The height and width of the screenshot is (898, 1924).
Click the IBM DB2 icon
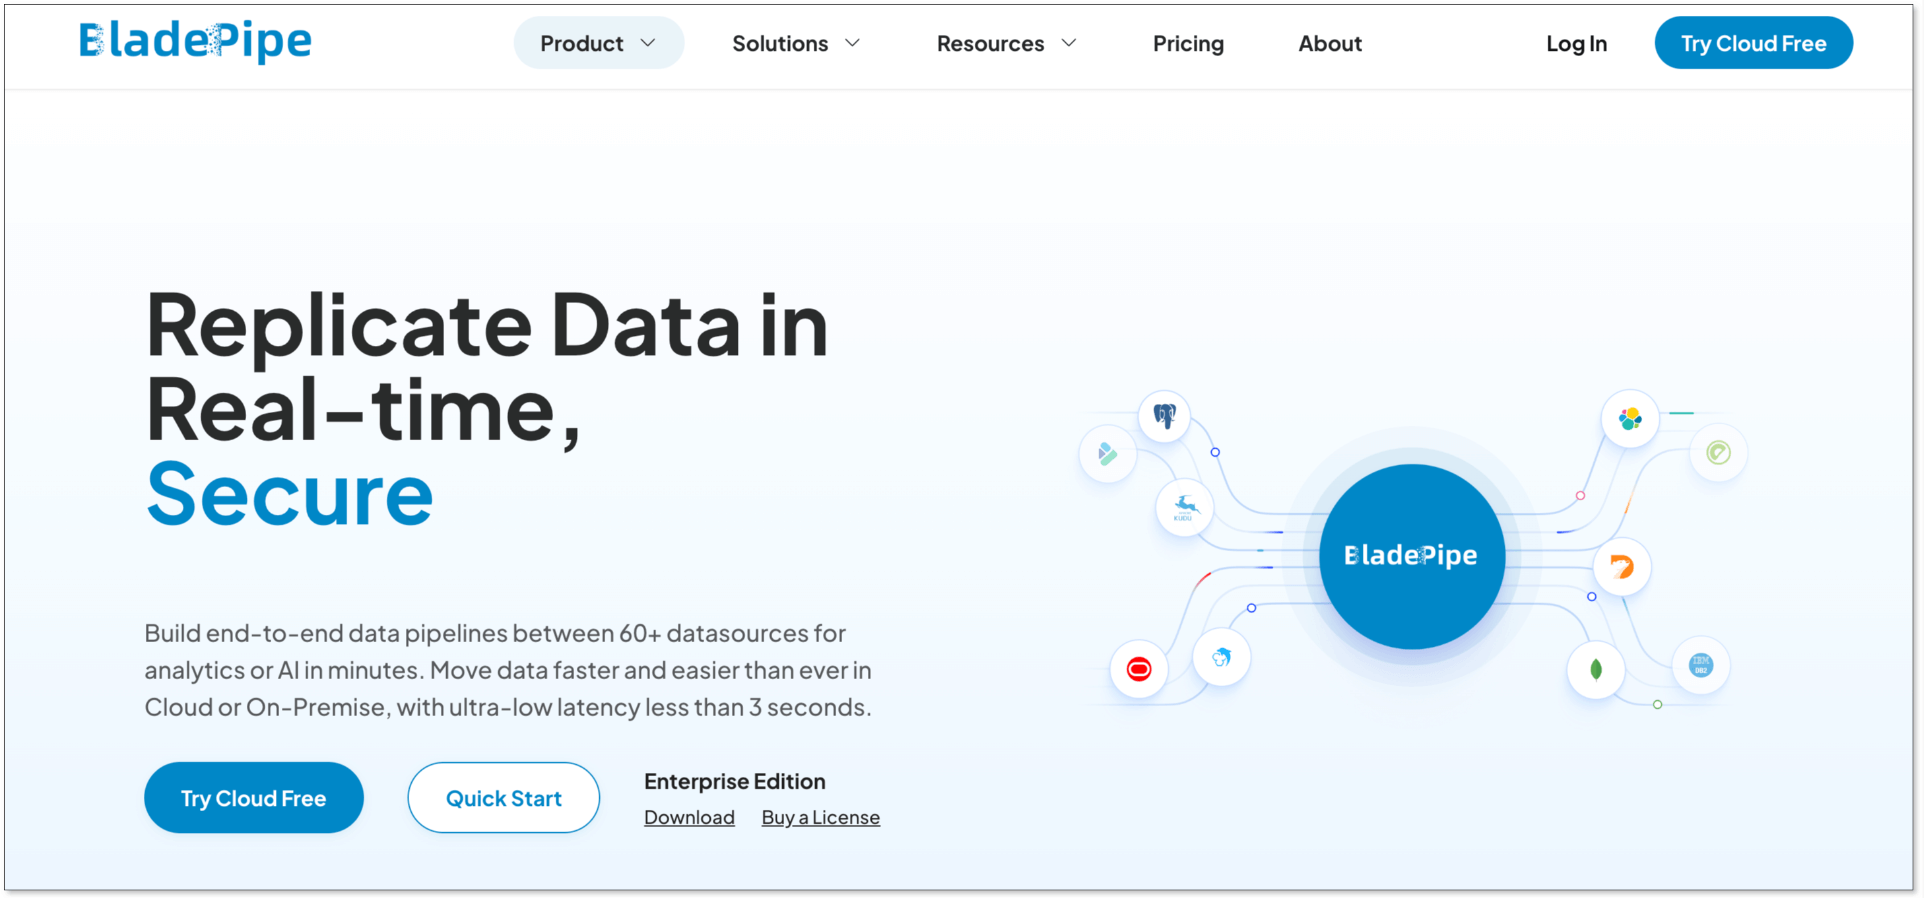point(1700,665)
